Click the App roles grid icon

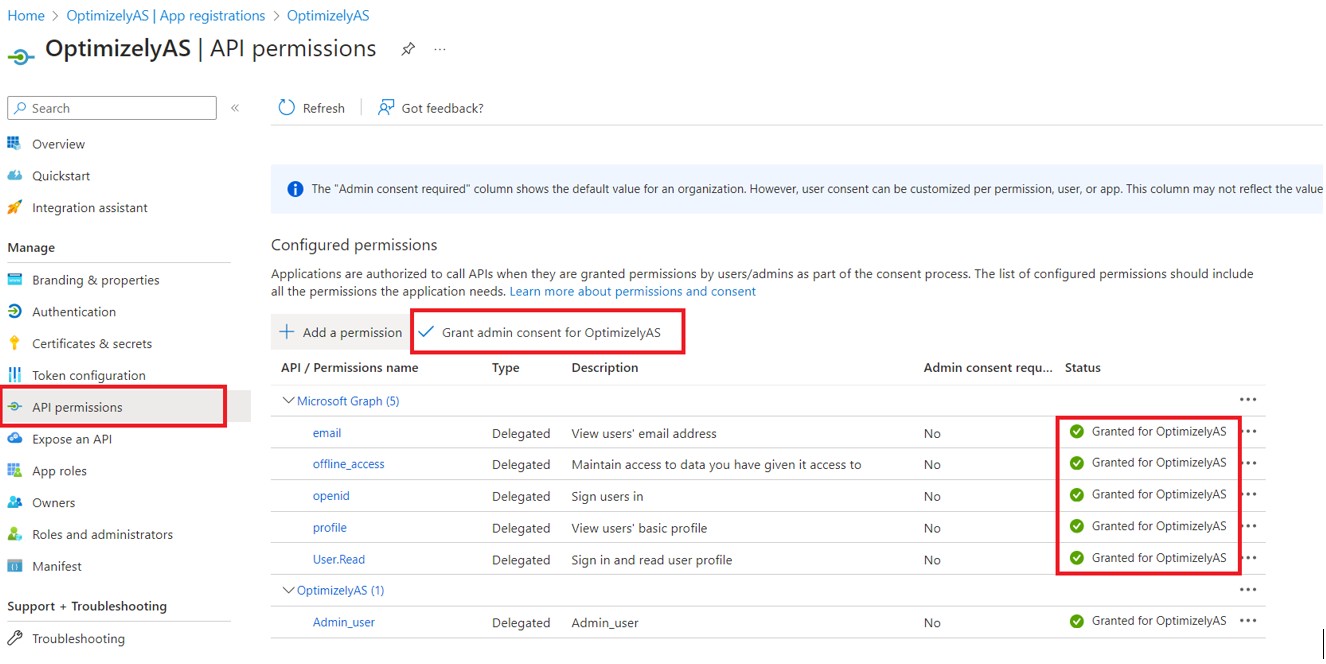[x=15, y=471]
